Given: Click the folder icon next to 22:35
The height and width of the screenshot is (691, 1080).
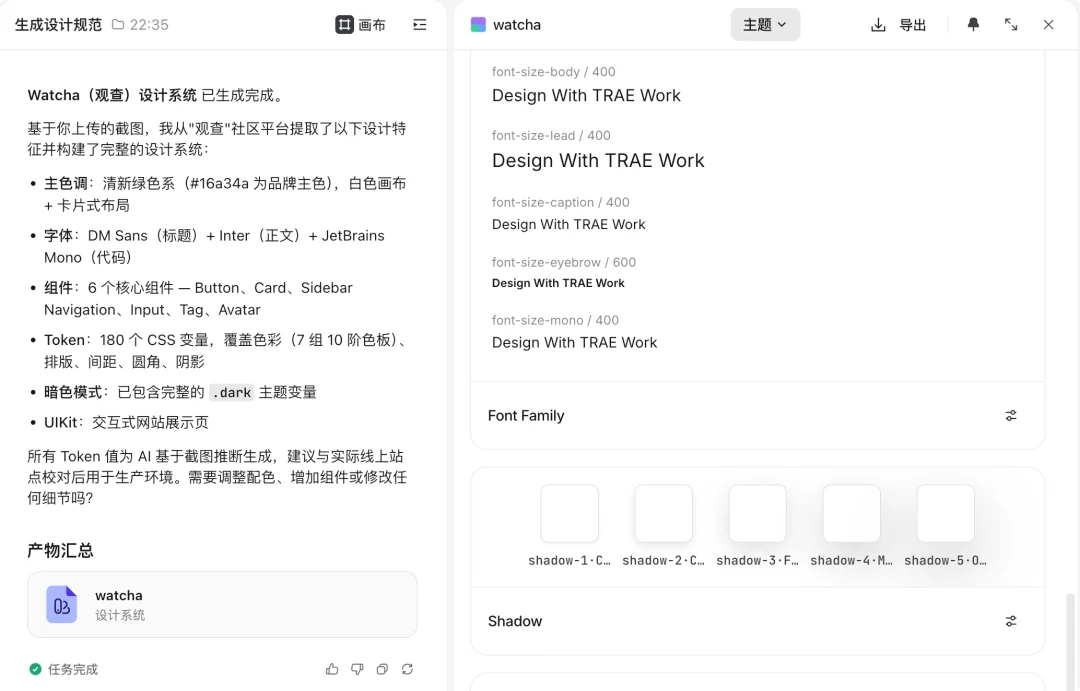Looking at the screenshot, I should [x=118, y=25].
